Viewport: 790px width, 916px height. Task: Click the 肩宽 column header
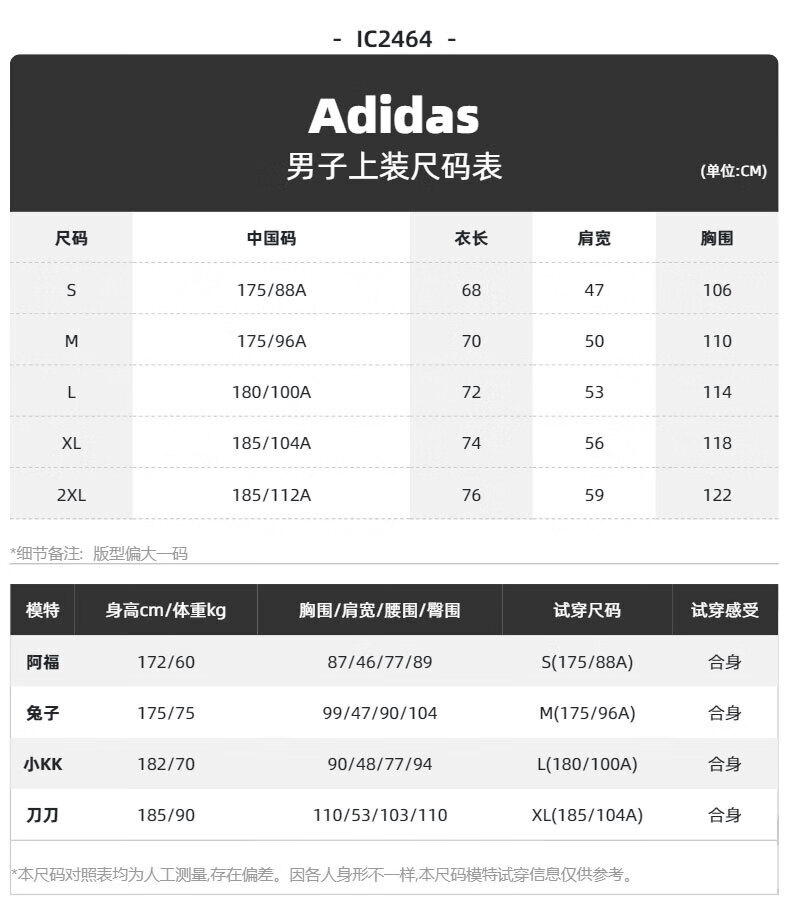(x=594, y=238)
